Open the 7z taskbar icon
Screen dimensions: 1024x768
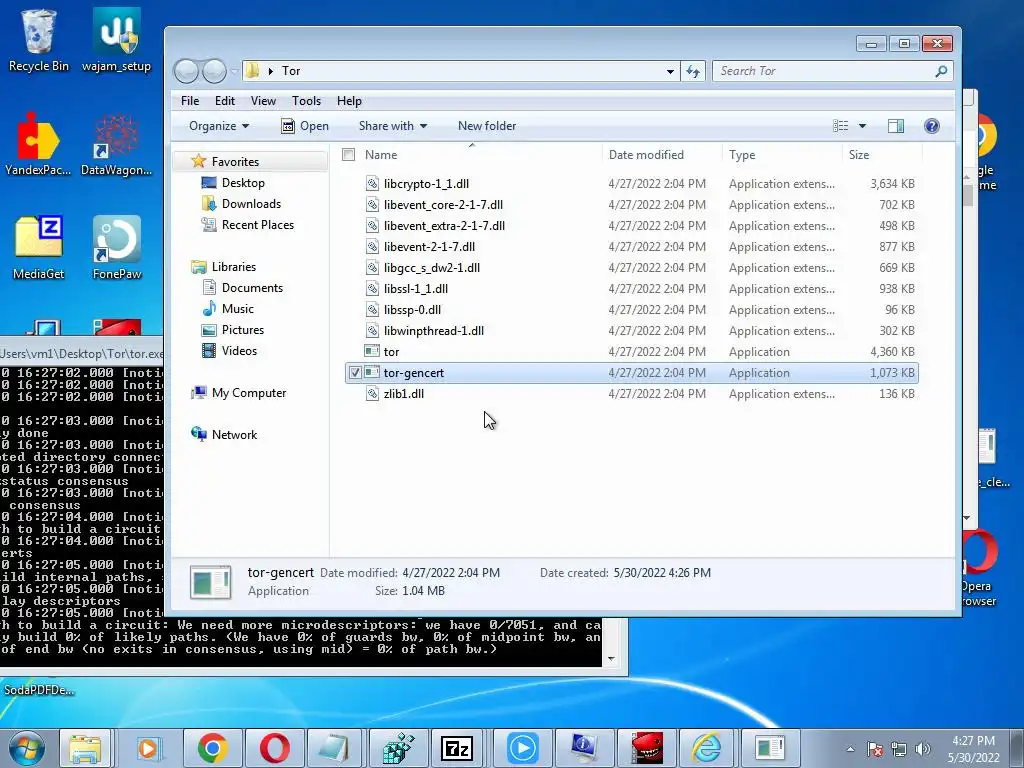pos(457,748)
